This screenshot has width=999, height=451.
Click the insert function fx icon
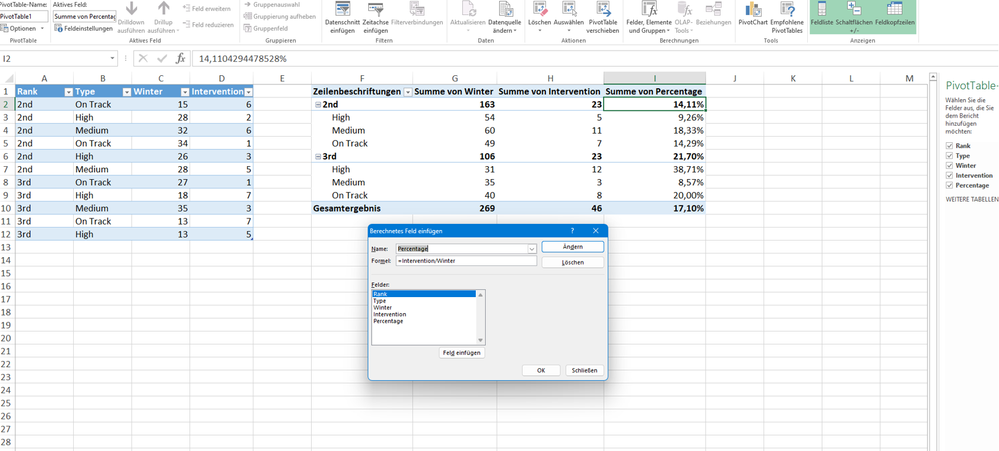181,58
